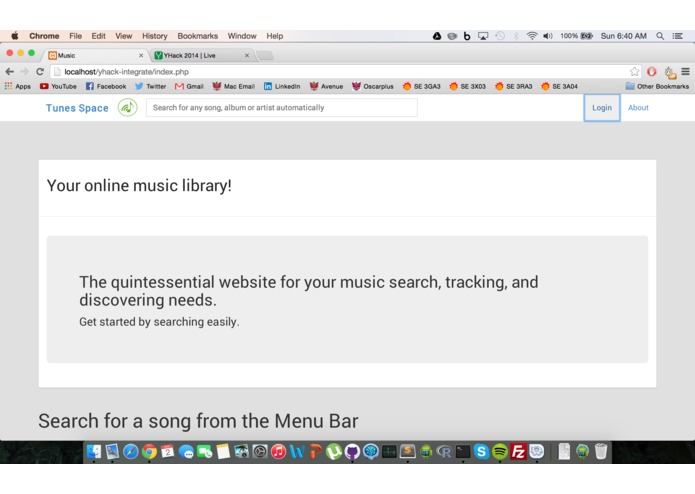Click the battery 100% status indicator
The height and width of the screenshot is (494, 695).
(576, 36)
